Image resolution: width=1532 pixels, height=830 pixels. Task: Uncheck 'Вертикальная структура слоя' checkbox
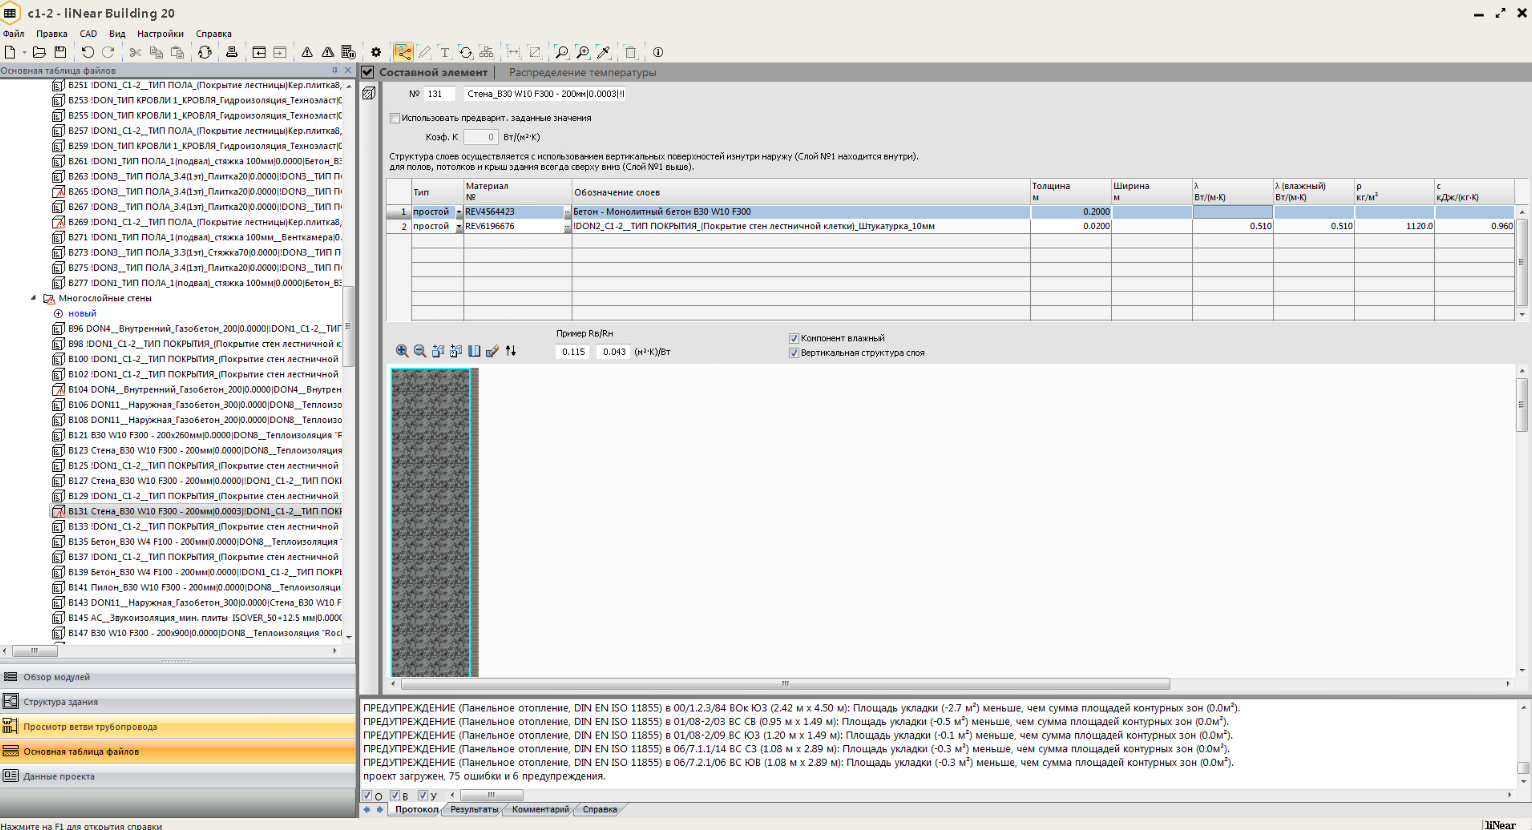click(794, 353)
